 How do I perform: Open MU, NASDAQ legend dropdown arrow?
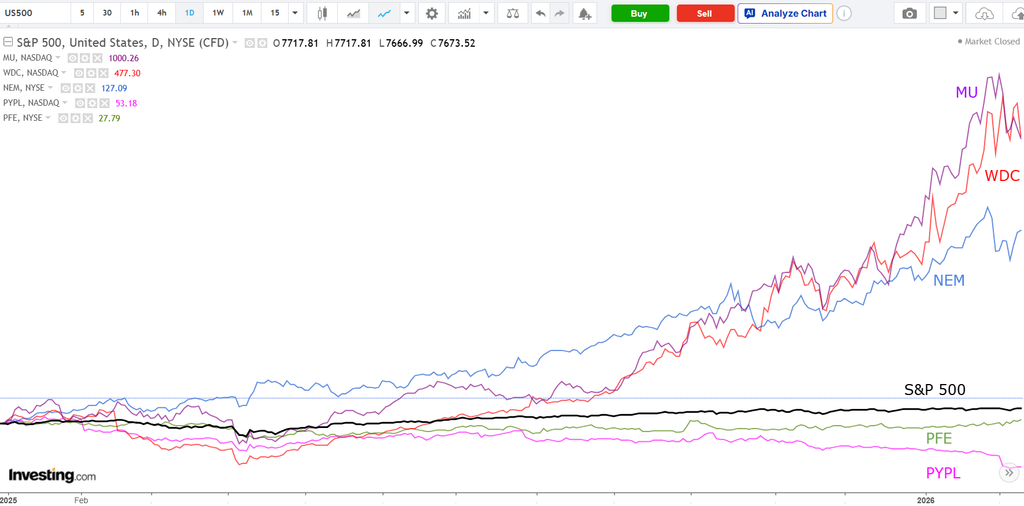click(57, 57)
